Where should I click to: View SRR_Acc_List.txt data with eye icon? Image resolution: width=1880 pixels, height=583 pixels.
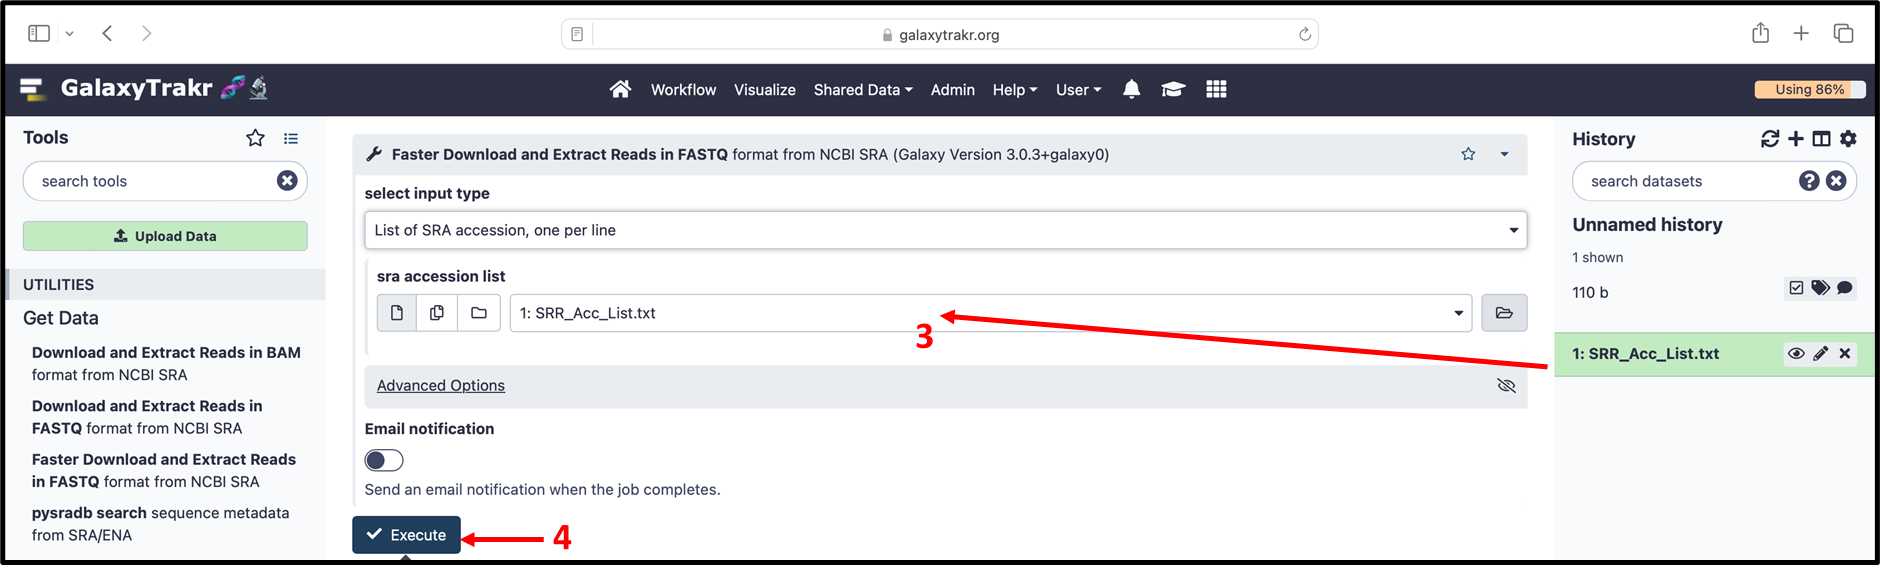point(1796,354)
